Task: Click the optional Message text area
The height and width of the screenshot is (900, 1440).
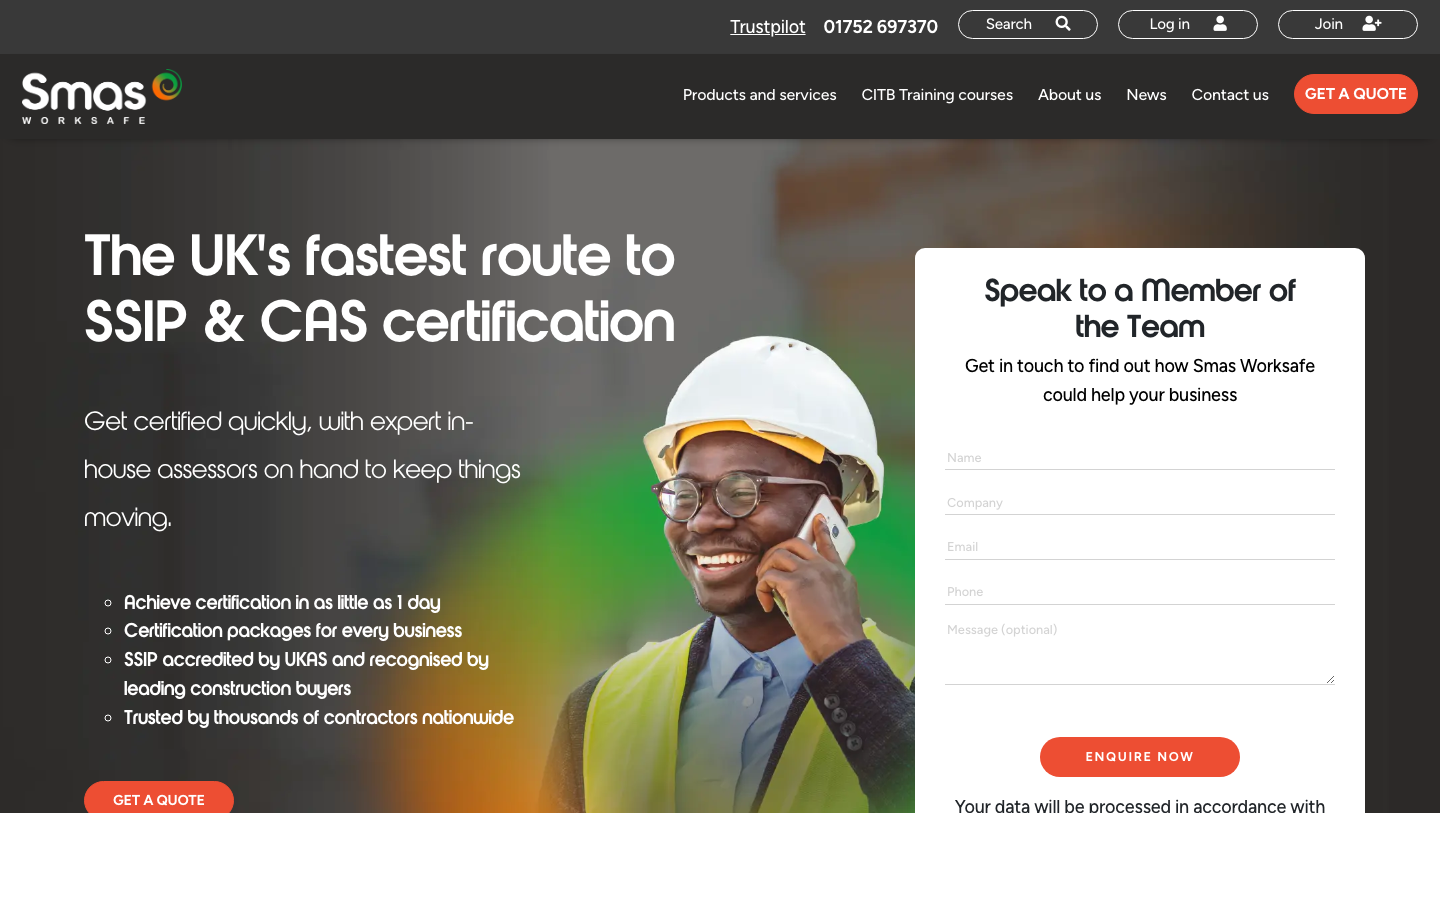Action: tap(1139, 648)
